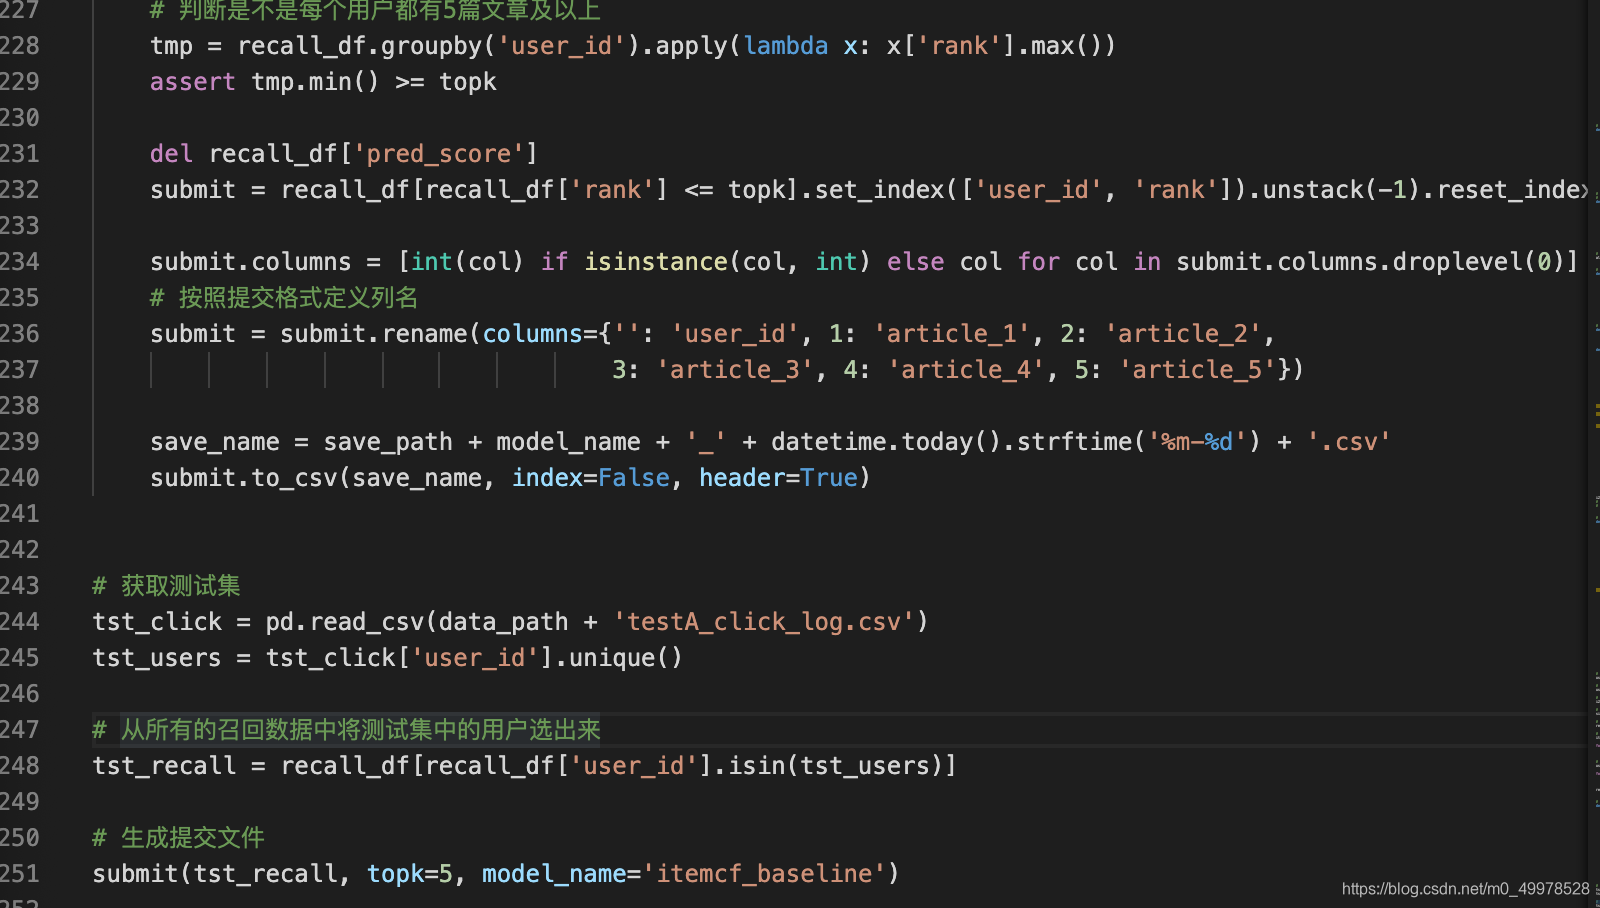Click the 'article_1' string
This screenshot has width=1600, height=908.
(951, 334)
